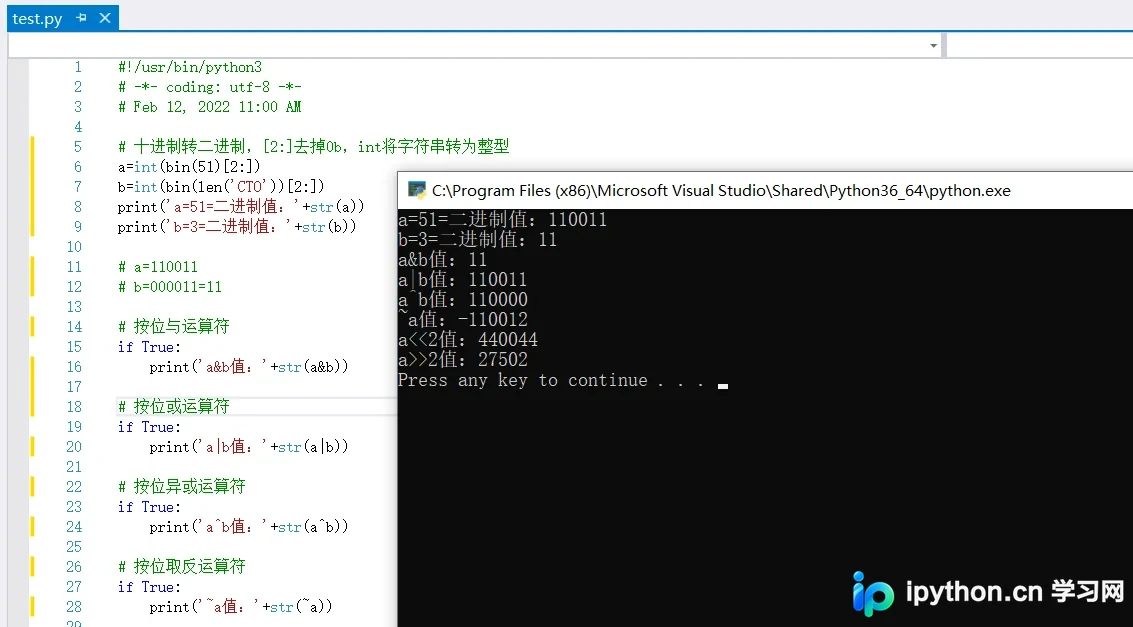Place cursor on 'a=int(bin(51)[2:])' line
1133x627 pixels.
click(189, 167)
